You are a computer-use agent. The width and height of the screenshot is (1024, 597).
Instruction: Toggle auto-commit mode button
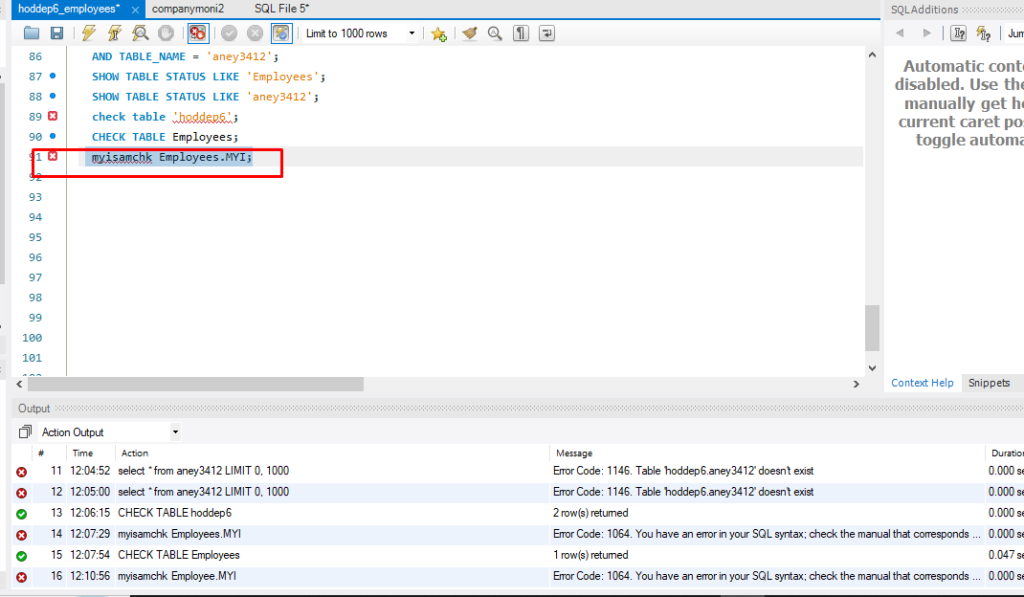pyautogui.click(x=281, y=33)
